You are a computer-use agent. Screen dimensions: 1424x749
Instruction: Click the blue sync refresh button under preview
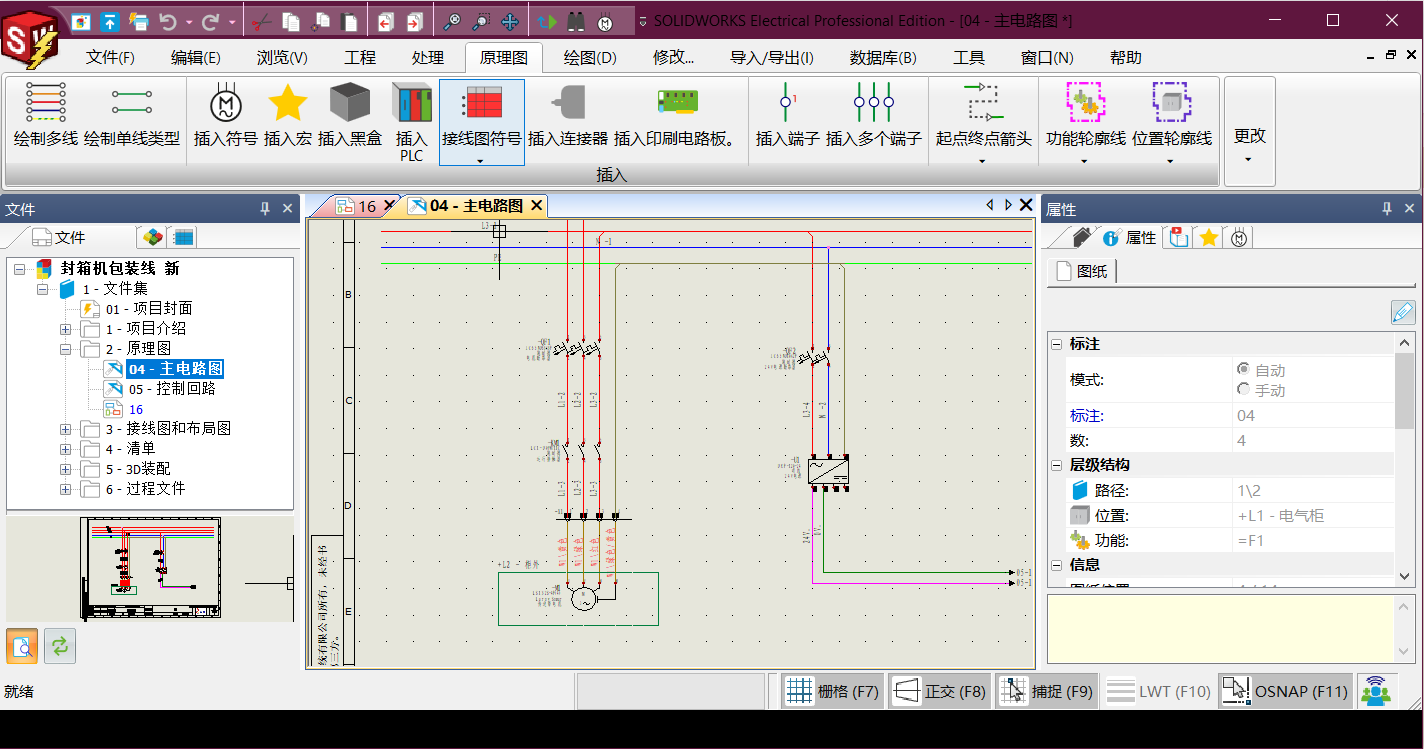(60, 646)
